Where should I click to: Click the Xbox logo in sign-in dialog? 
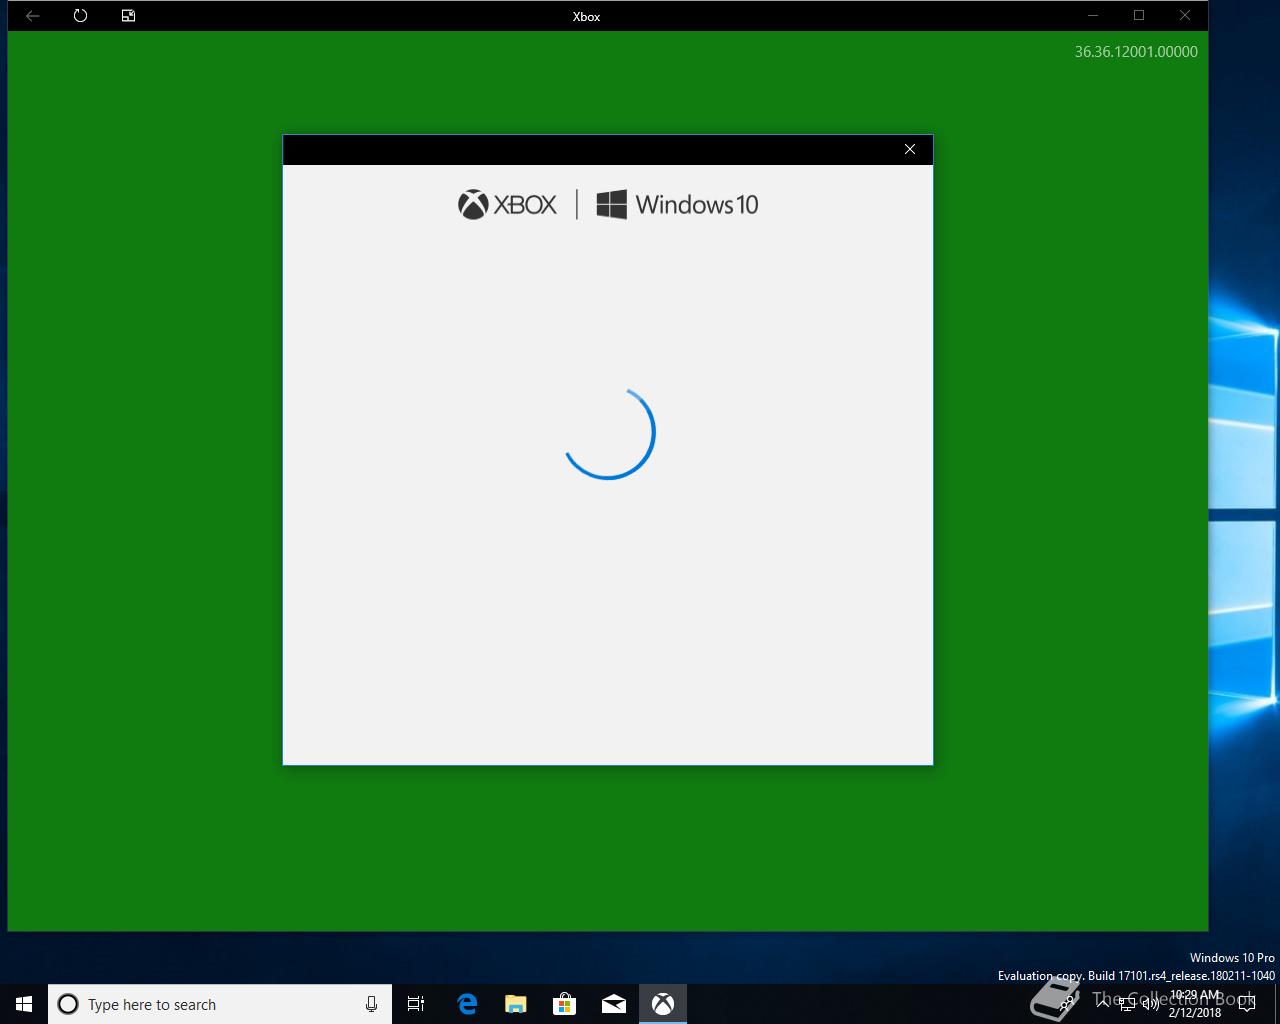[507, 205]
